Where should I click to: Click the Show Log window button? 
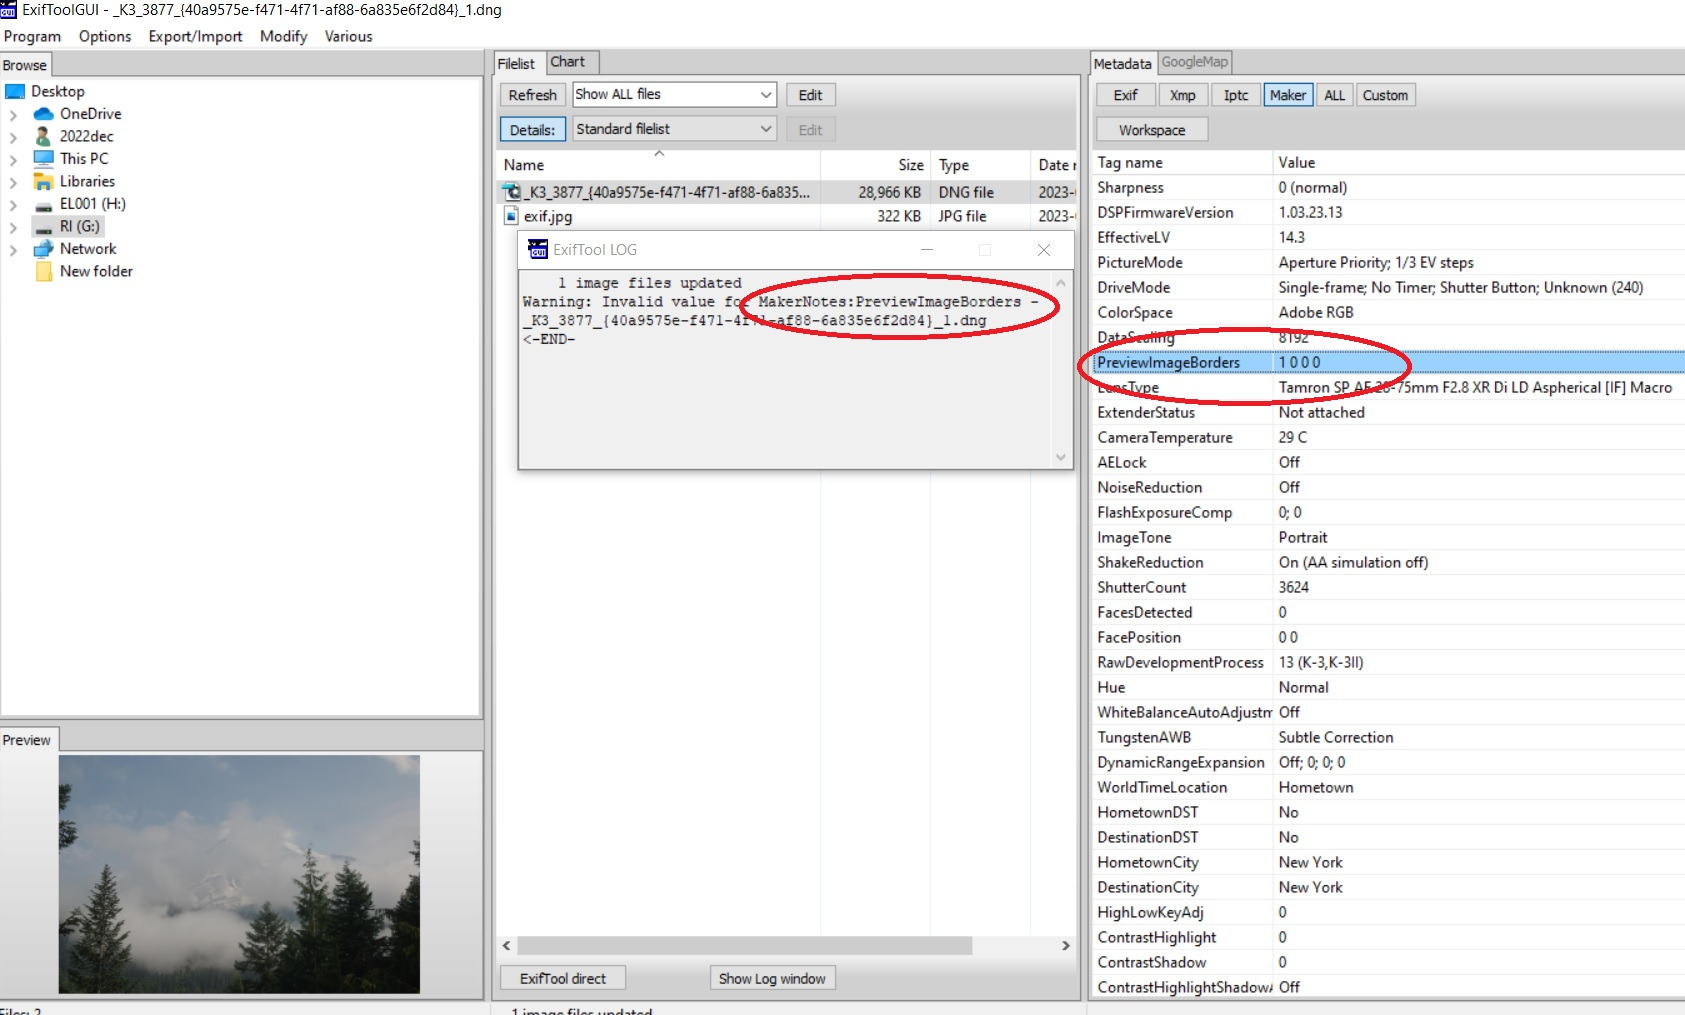(x=771, y=977)
